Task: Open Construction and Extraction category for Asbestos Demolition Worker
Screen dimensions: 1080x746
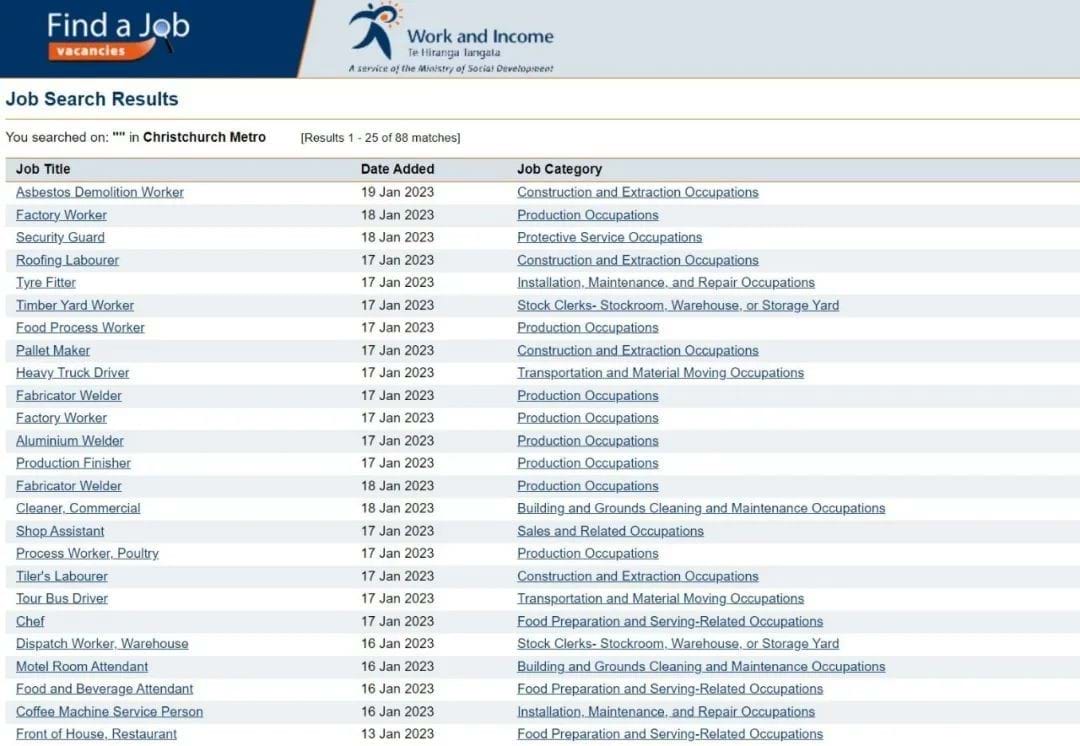Action: pos(638,192)
